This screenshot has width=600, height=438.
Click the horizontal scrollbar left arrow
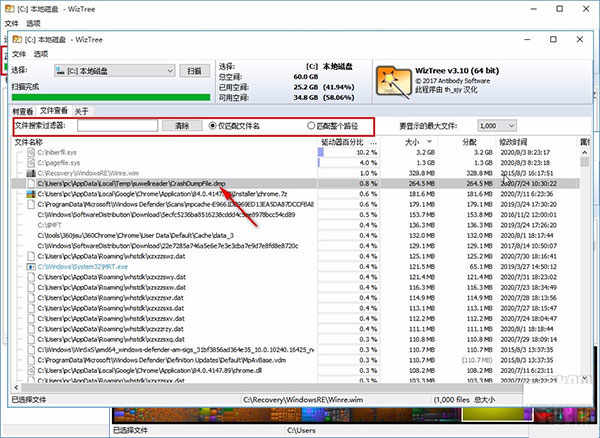click(x=16, y=387)
